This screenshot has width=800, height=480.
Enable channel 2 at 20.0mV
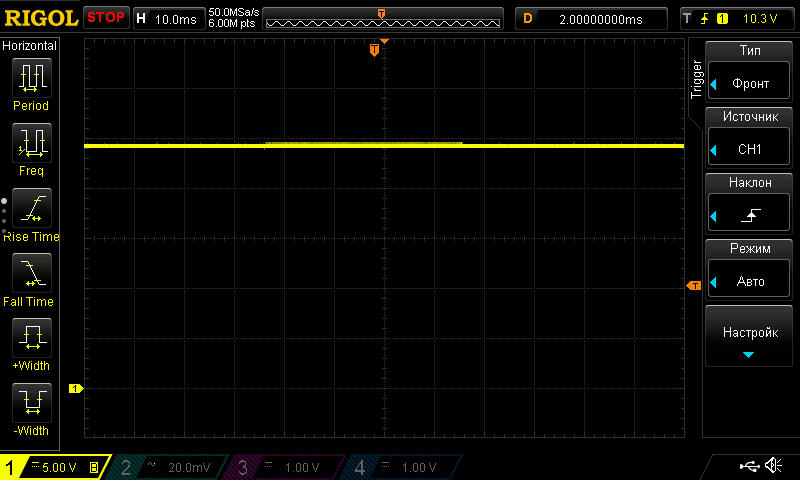click(169, 467)
